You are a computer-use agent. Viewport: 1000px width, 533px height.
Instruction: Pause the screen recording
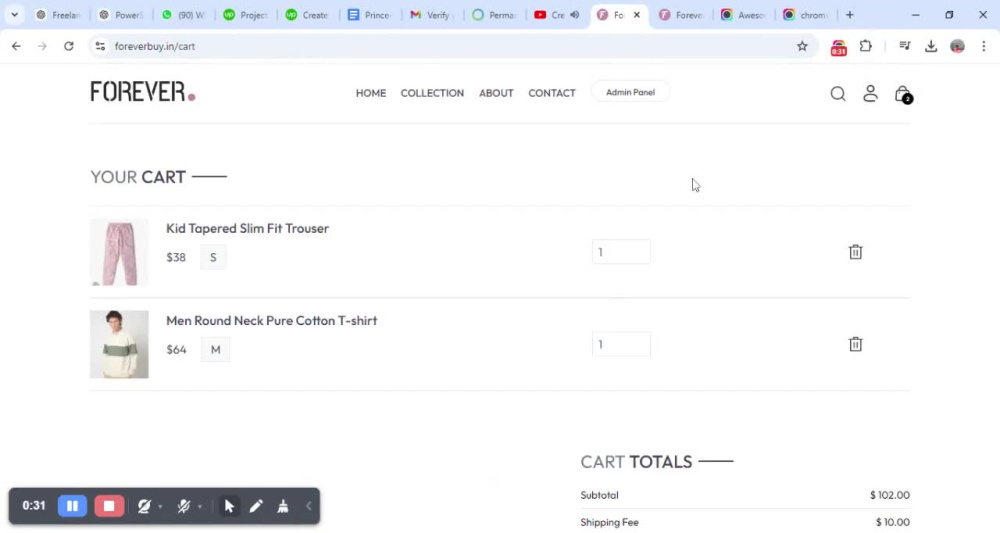72,506
